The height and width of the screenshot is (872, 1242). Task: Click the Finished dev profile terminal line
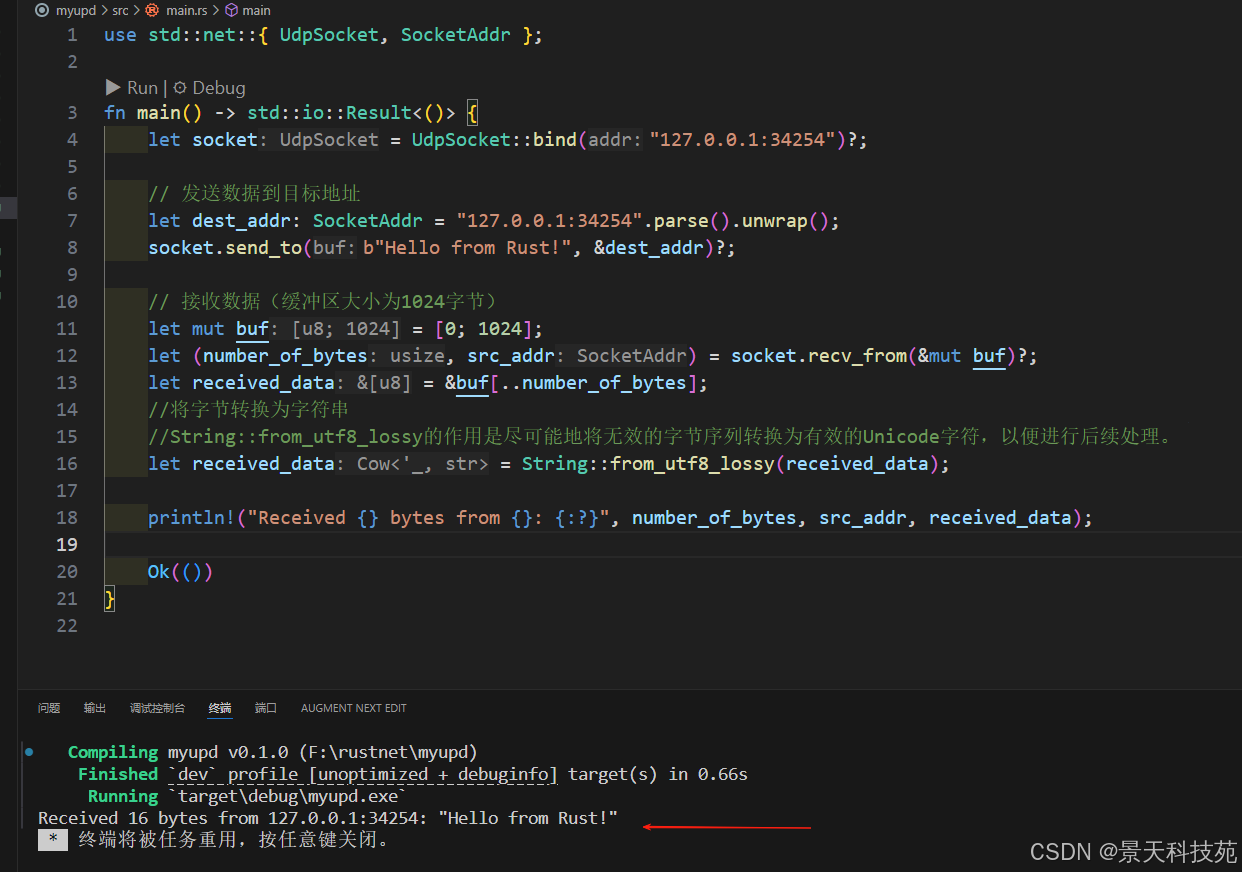[x=412, y=774]
